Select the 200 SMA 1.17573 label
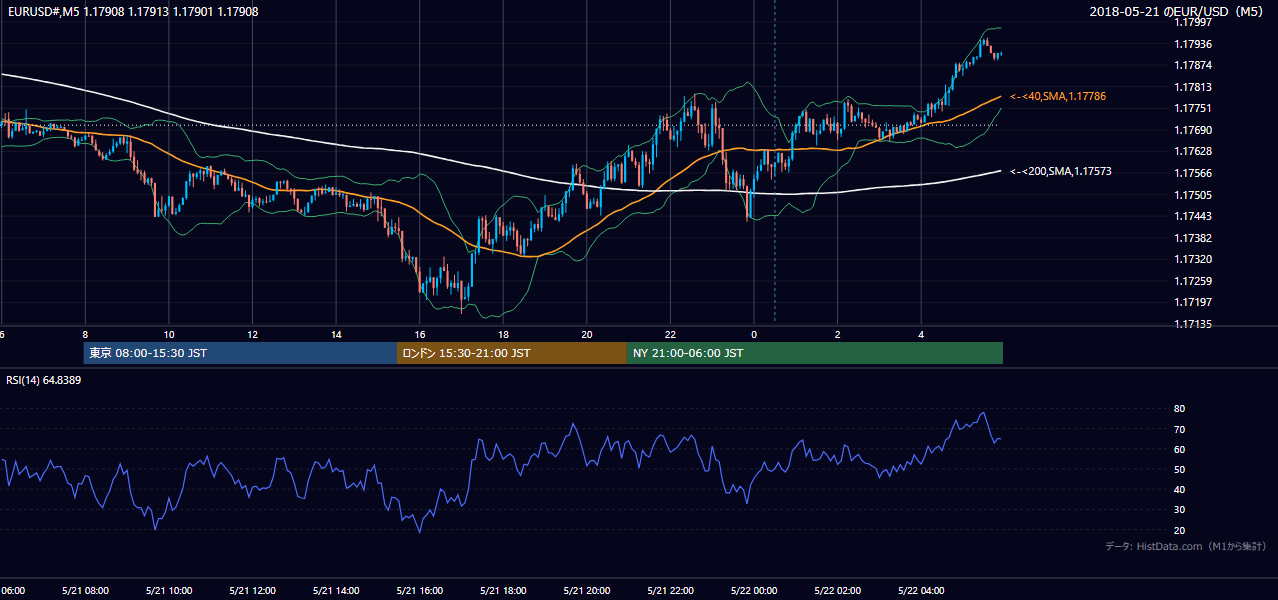This screenshot has width=1278, height=600. coord(1061,172)
